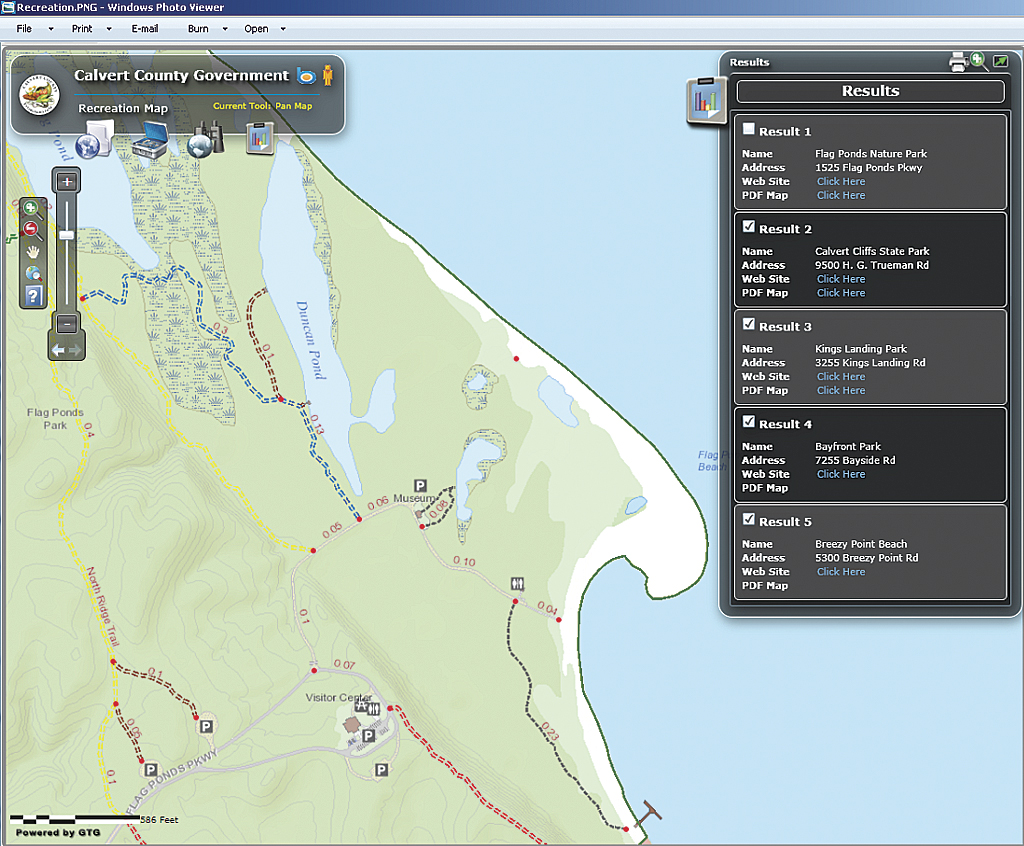Uncheck the Result 3 checkbox
Viewport: 1024px width, 846px height.
pos(748,324)
